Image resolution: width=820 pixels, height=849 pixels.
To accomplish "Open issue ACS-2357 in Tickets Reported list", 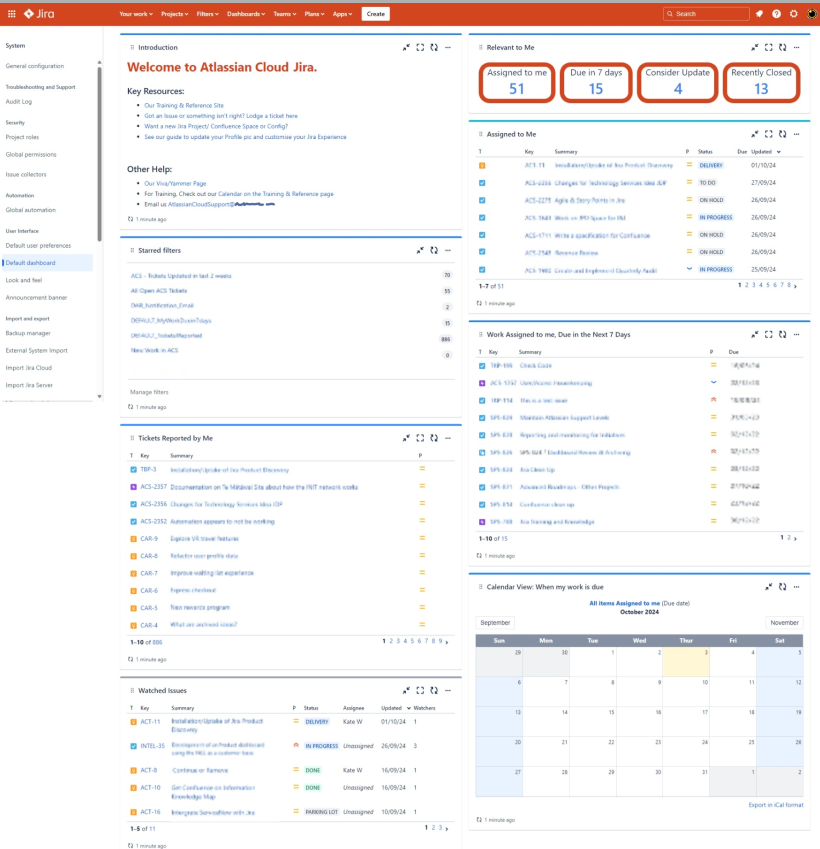I will (153, 487).
